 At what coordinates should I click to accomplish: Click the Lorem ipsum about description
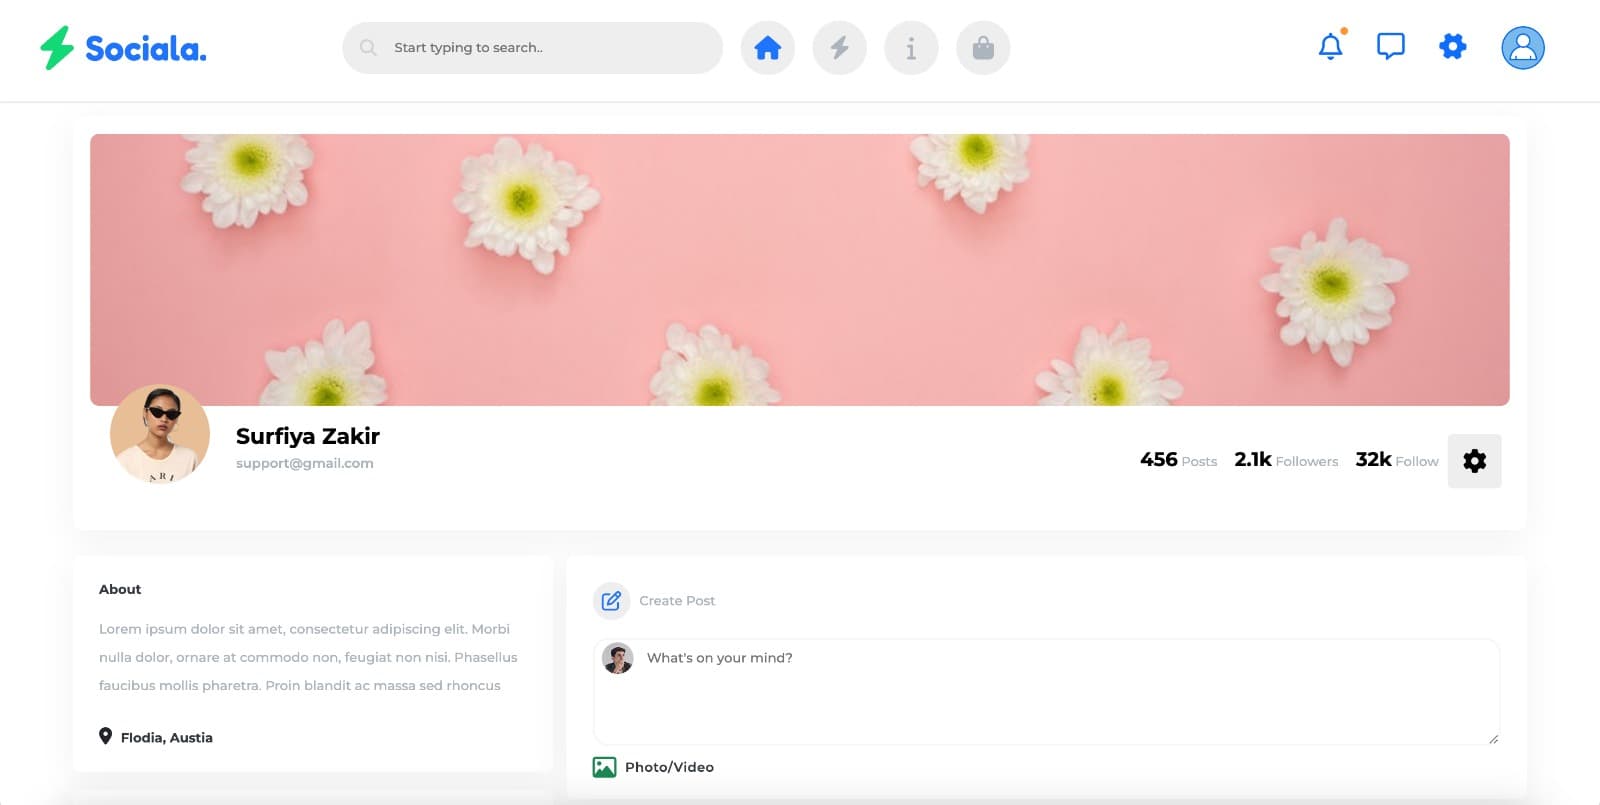click(x=308, y=657)
